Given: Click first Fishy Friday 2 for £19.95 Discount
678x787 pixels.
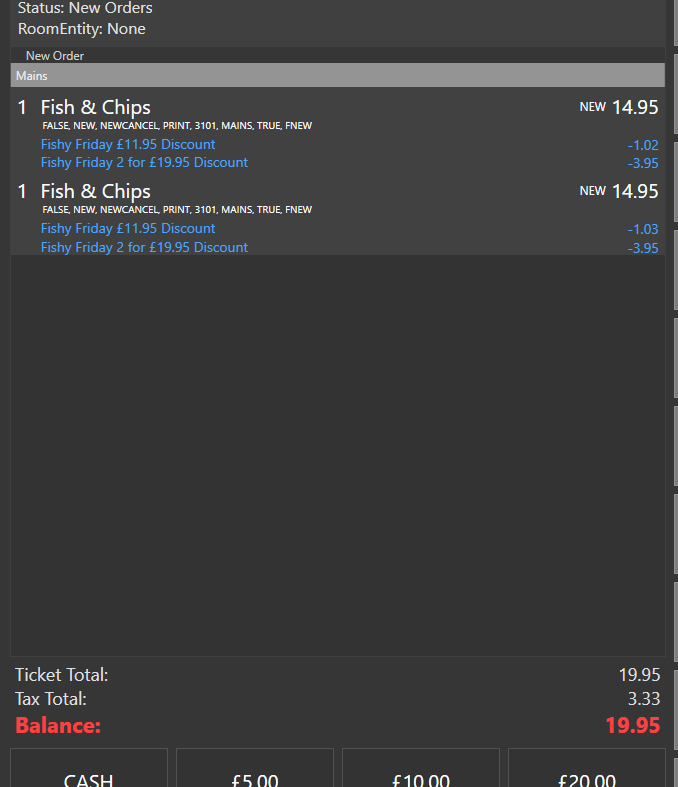Looking at the screenshot, I should click(145, 163).
